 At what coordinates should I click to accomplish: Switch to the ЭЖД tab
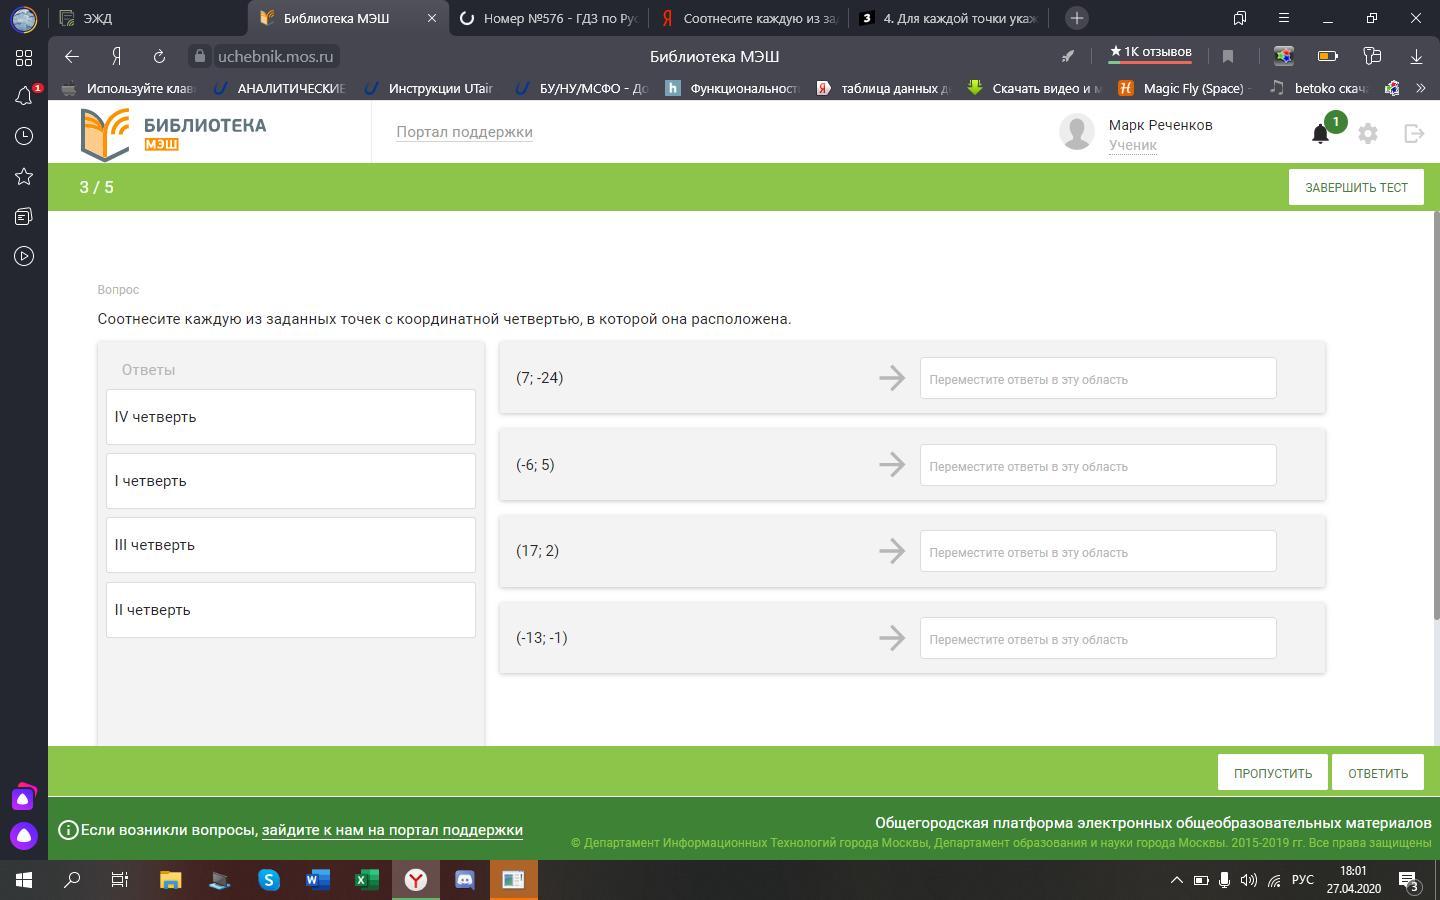(148, 18)
